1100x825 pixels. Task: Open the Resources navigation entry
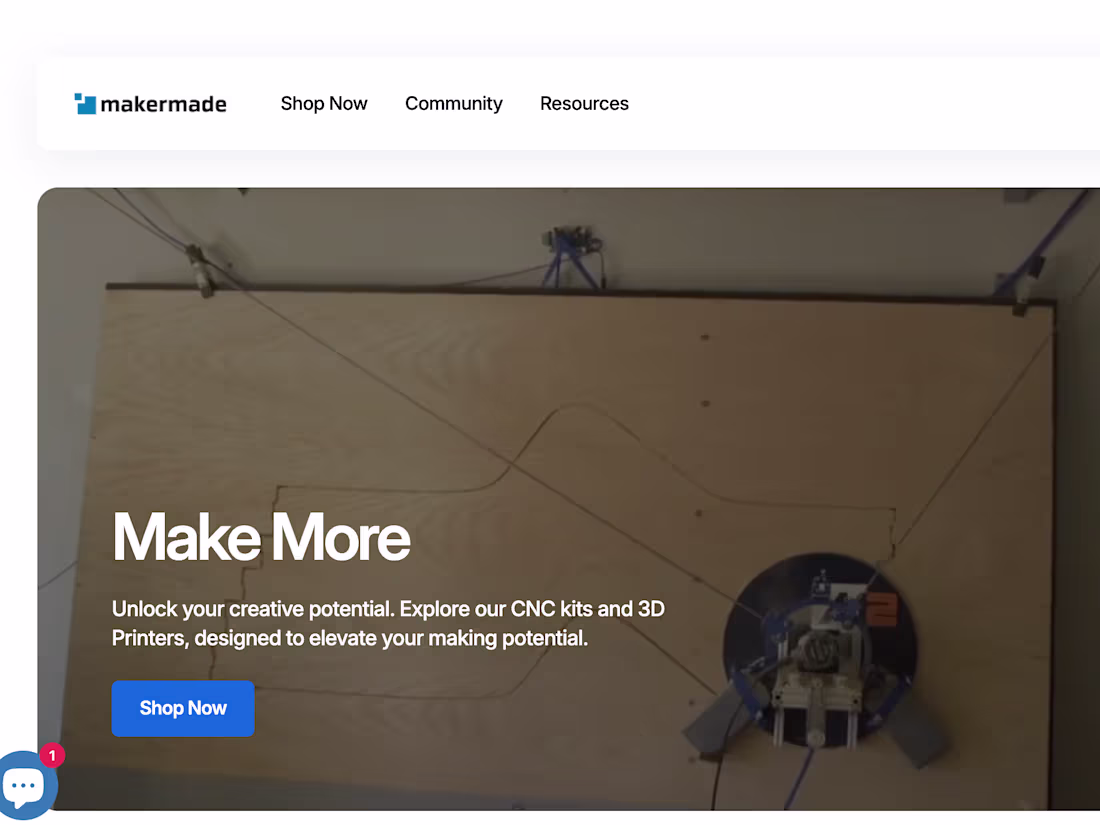pos(584,103)
